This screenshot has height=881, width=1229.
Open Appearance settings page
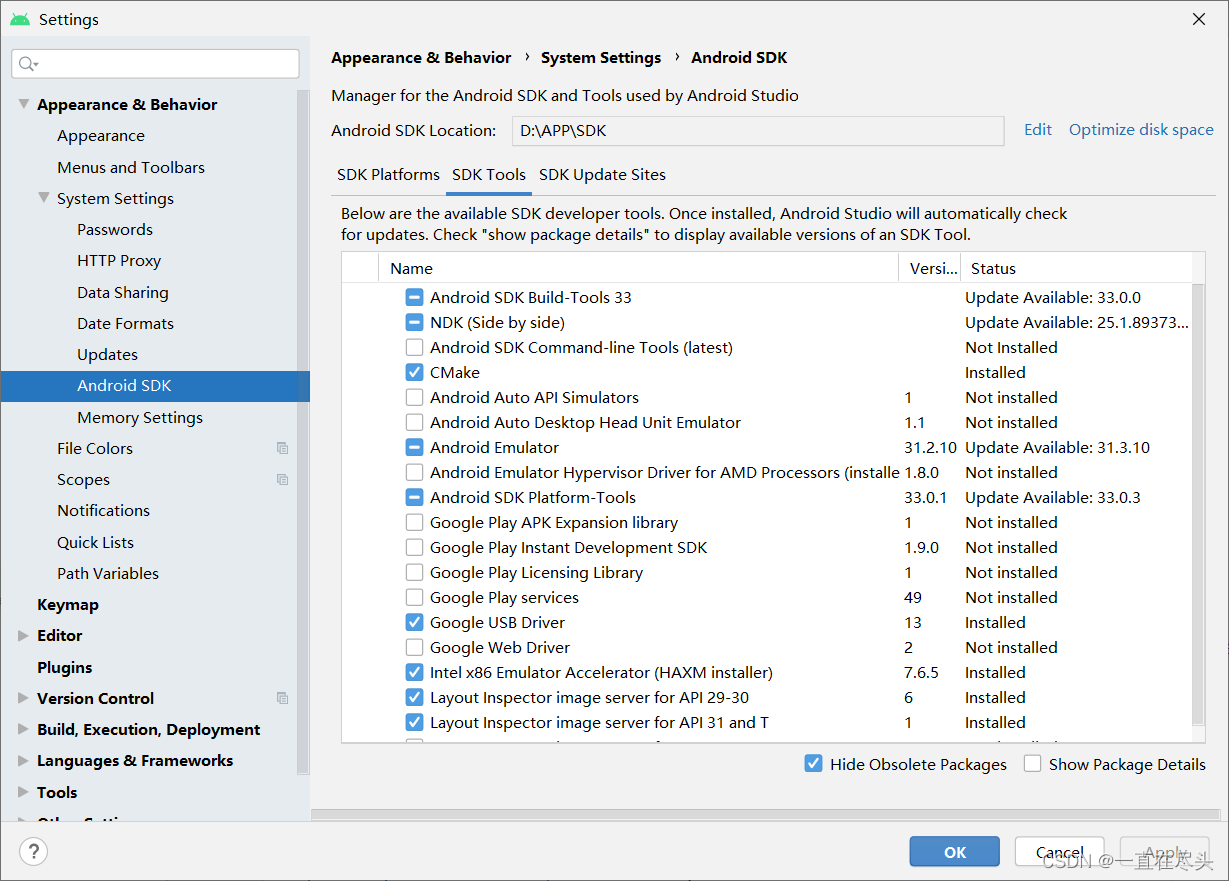tap(101, 135)
